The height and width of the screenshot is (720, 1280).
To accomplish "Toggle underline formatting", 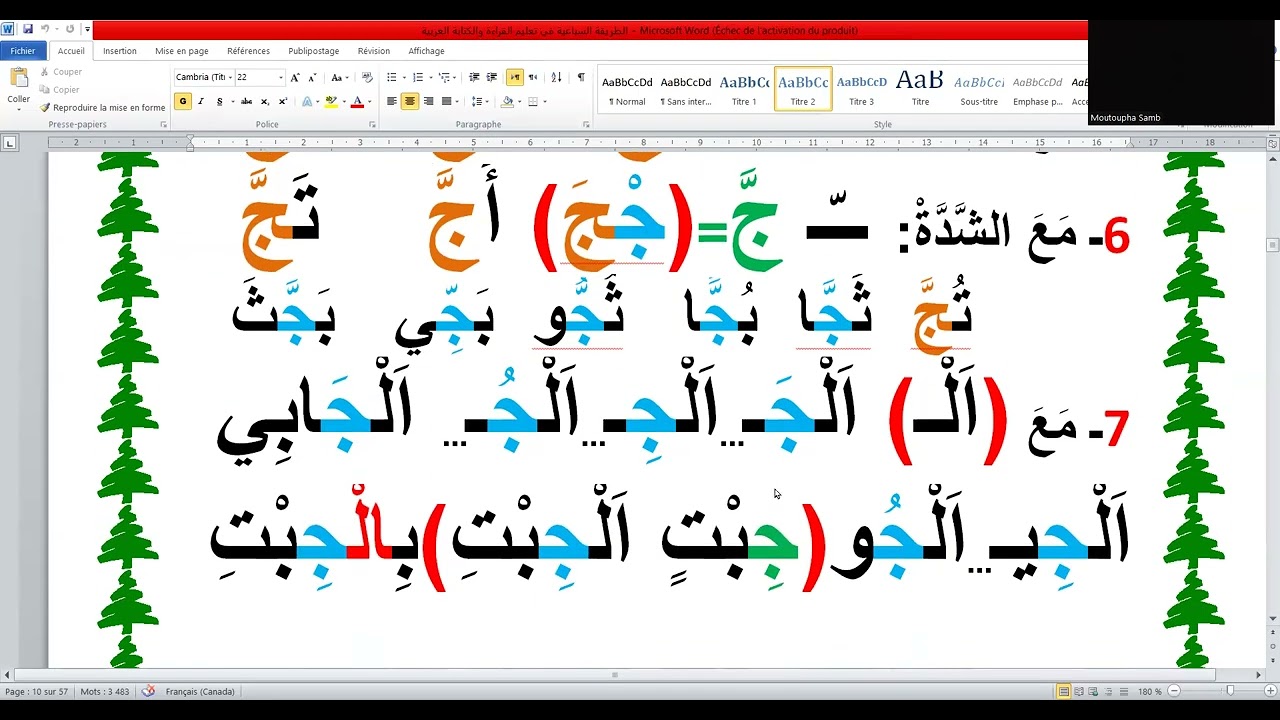I will click(218, 101).
